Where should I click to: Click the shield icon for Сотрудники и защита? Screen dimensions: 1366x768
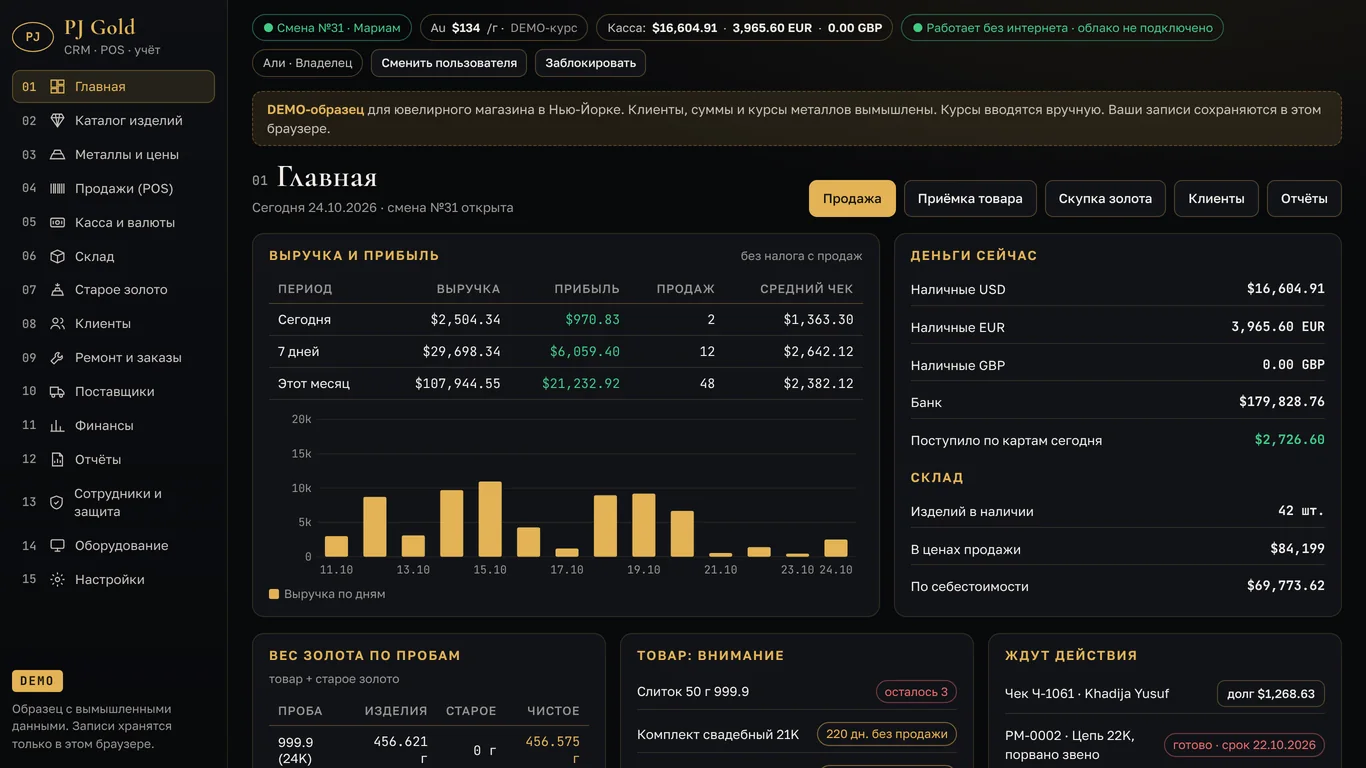tap(57, 502)
